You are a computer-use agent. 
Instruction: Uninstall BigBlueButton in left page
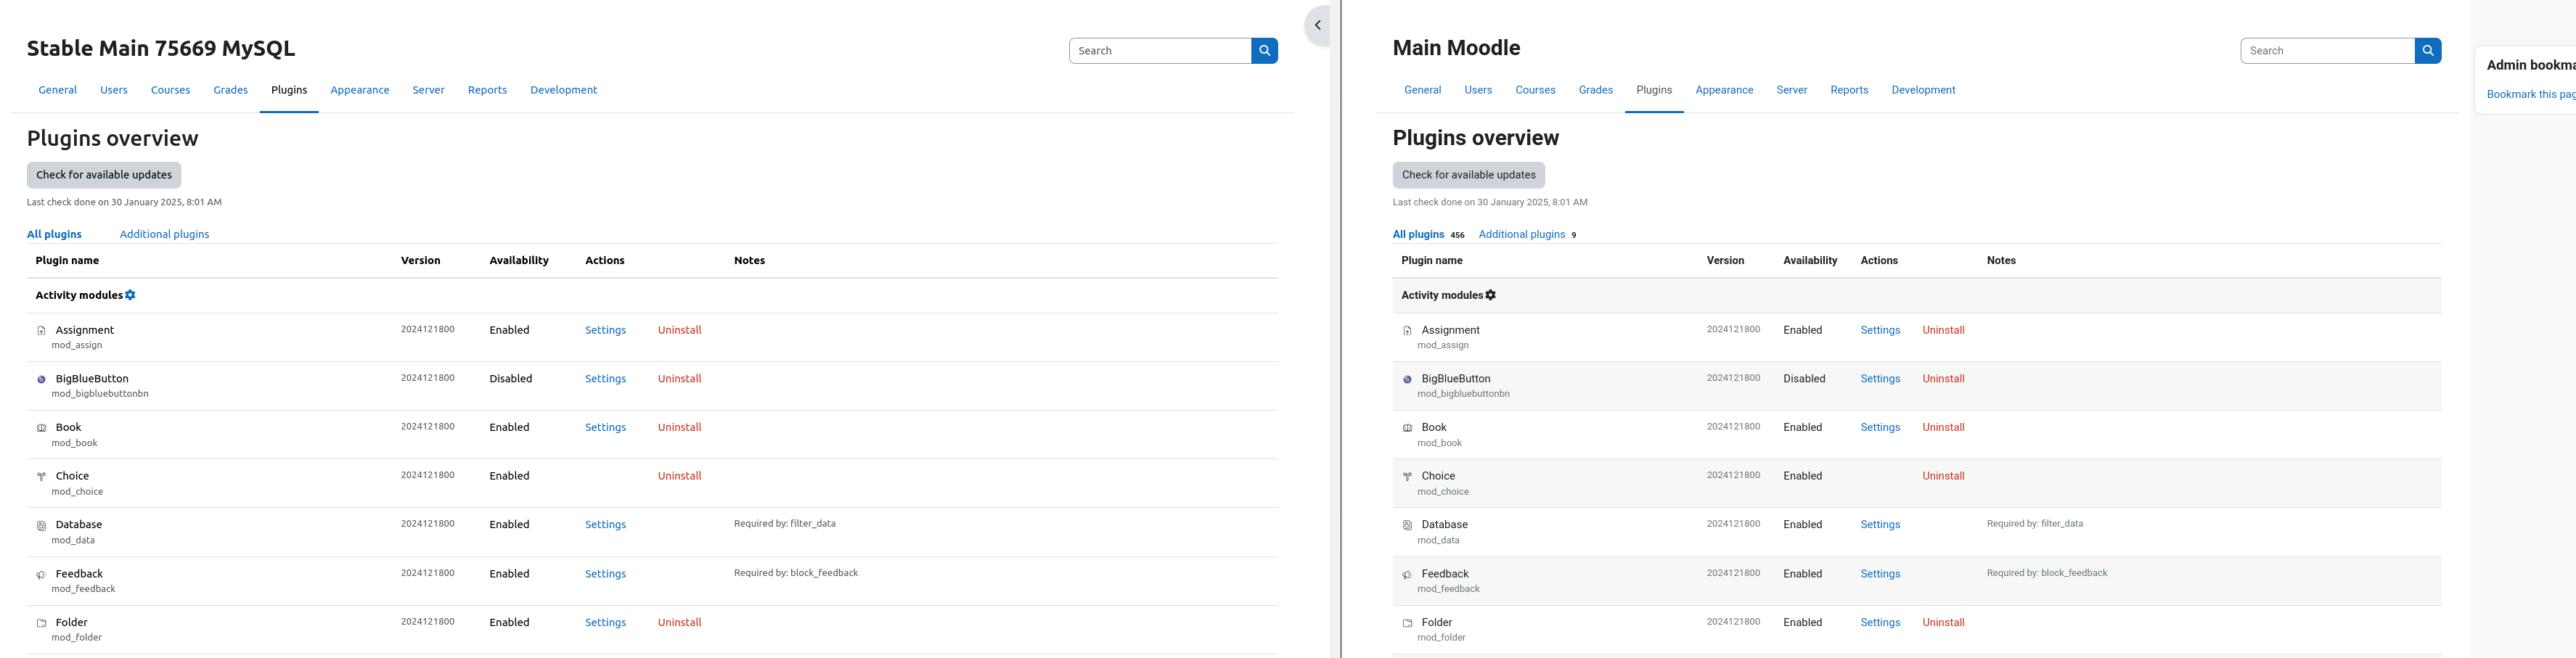pyautogui.click(x=679, y=379)
